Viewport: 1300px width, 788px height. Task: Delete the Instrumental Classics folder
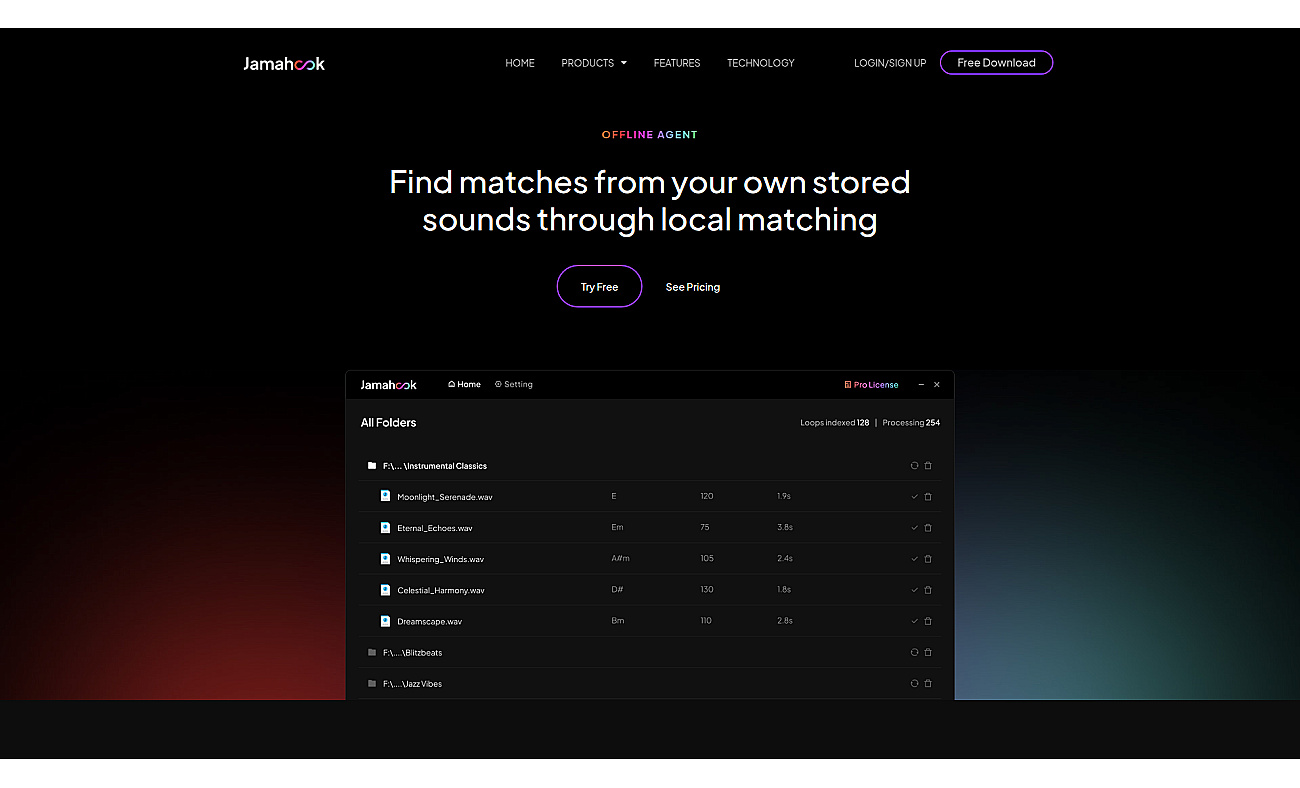pyautogui.click(x=928, y=466)
